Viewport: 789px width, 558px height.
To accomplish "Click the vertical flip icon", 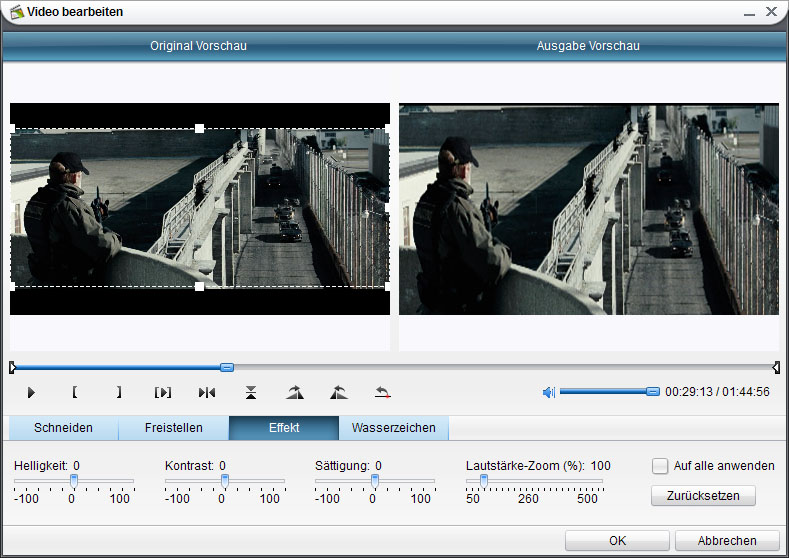I will coord(251,392).
